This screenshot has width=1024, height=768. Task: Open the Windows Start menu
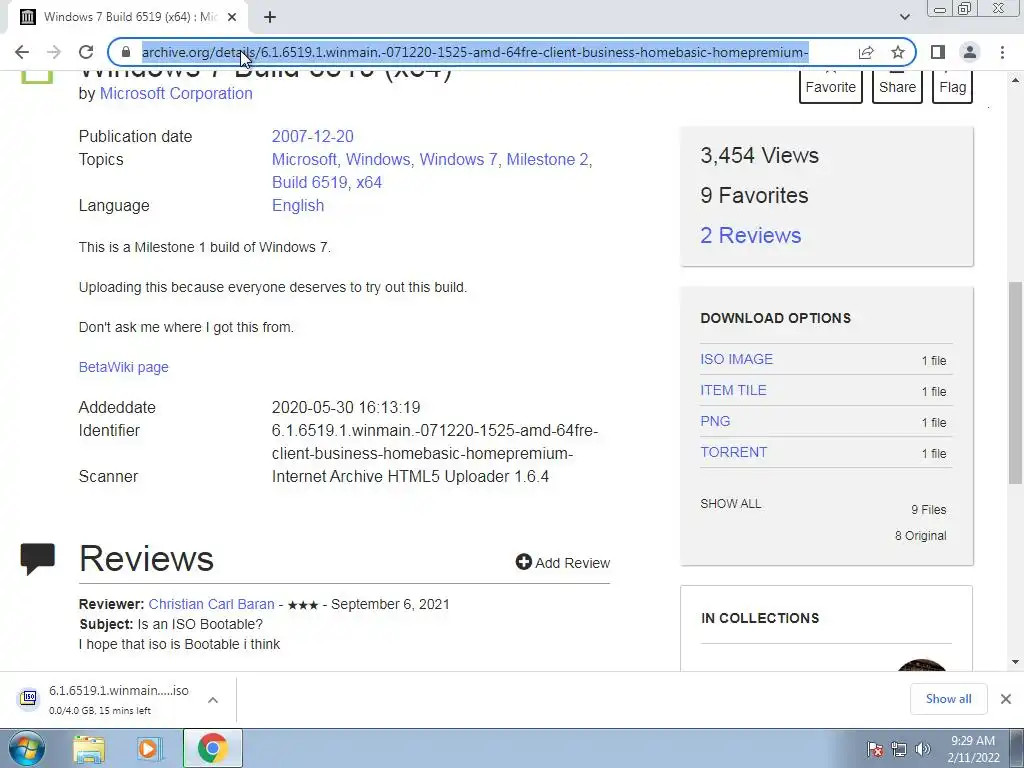click(26, 749)
